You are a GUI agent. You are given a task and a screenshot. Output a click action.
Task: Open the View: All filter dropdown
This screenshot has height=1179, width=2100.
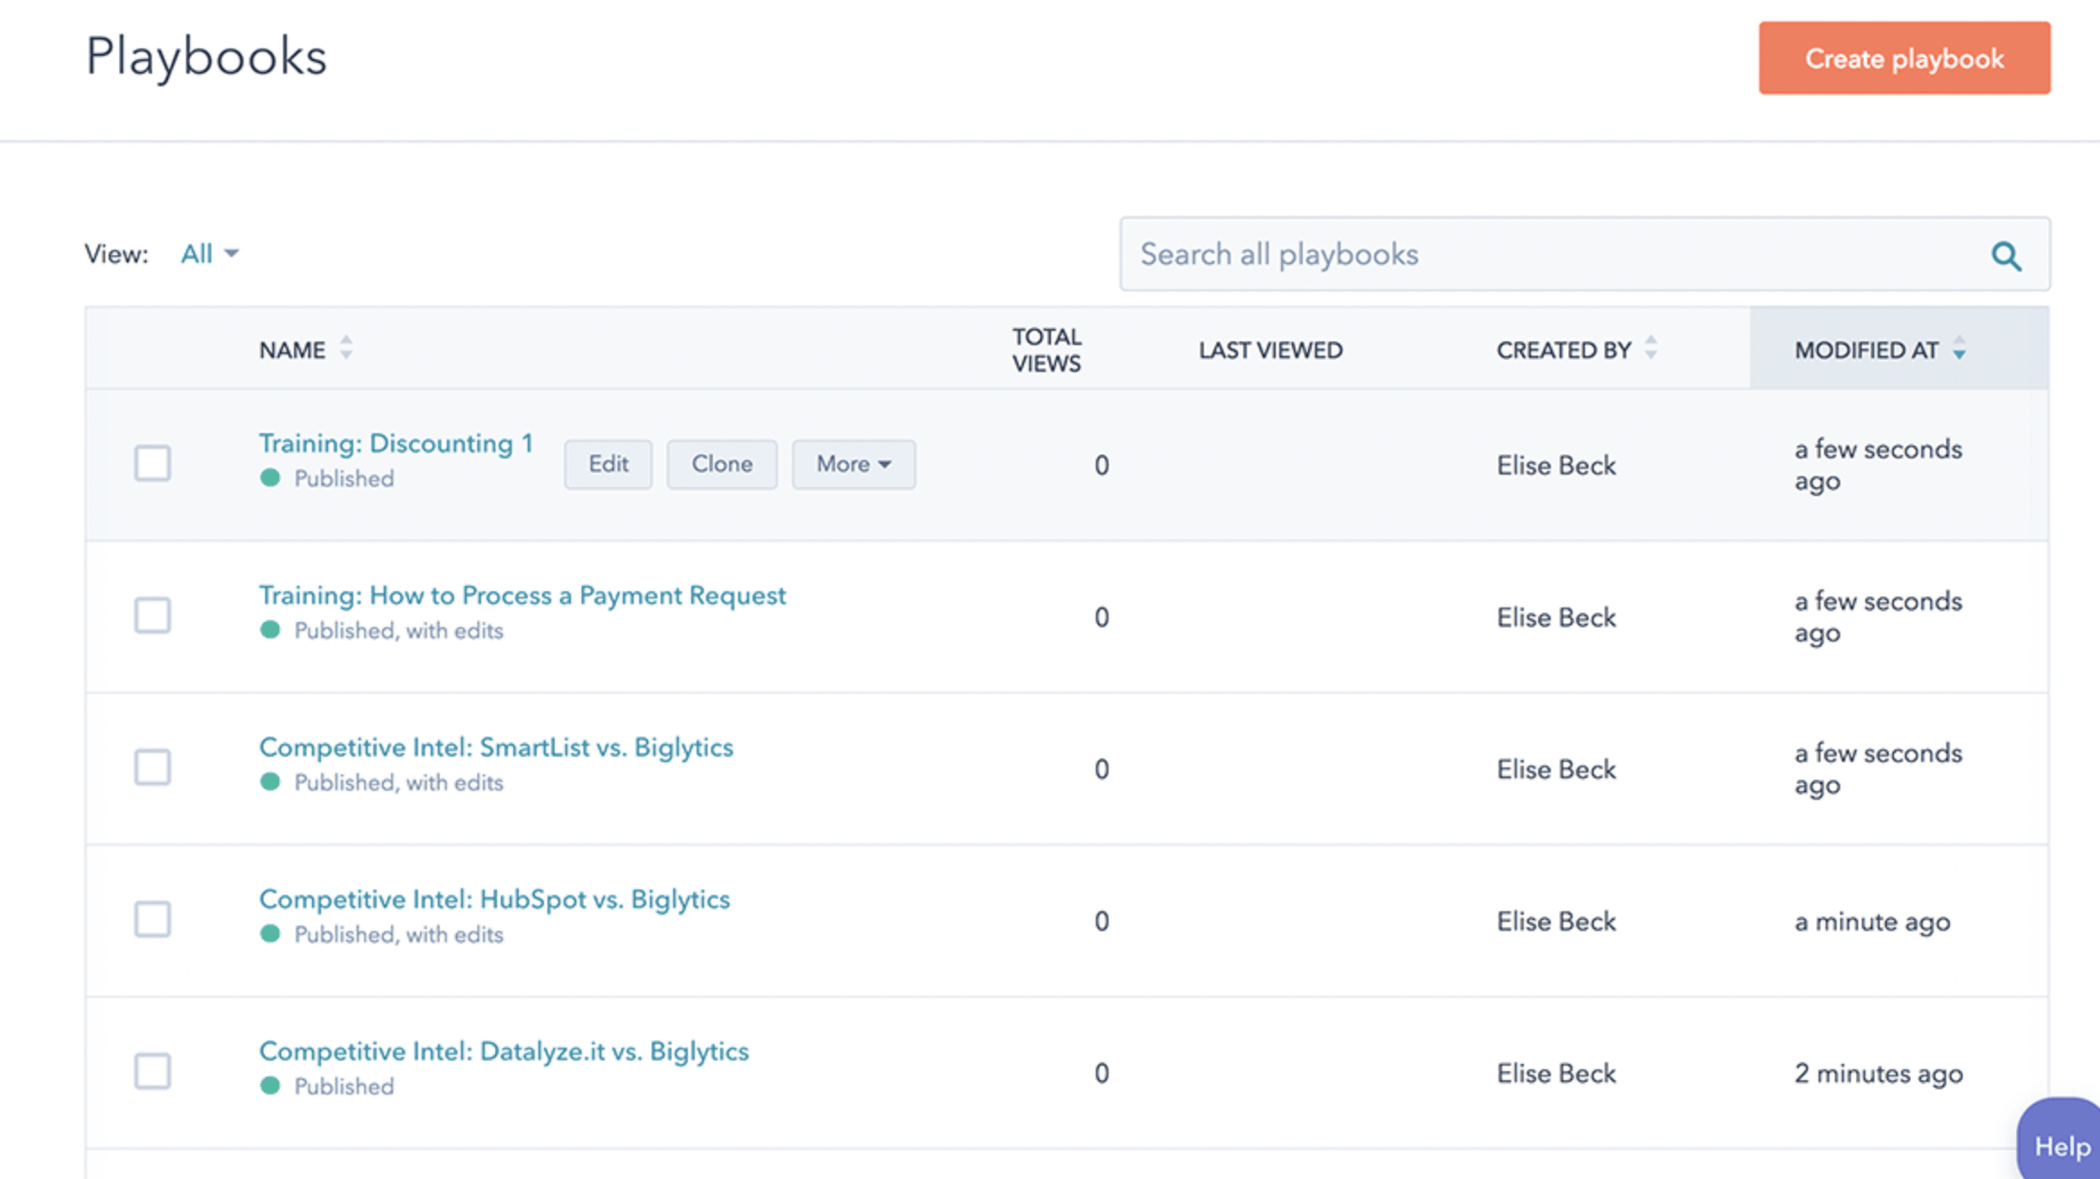click(x=207, y=253)
